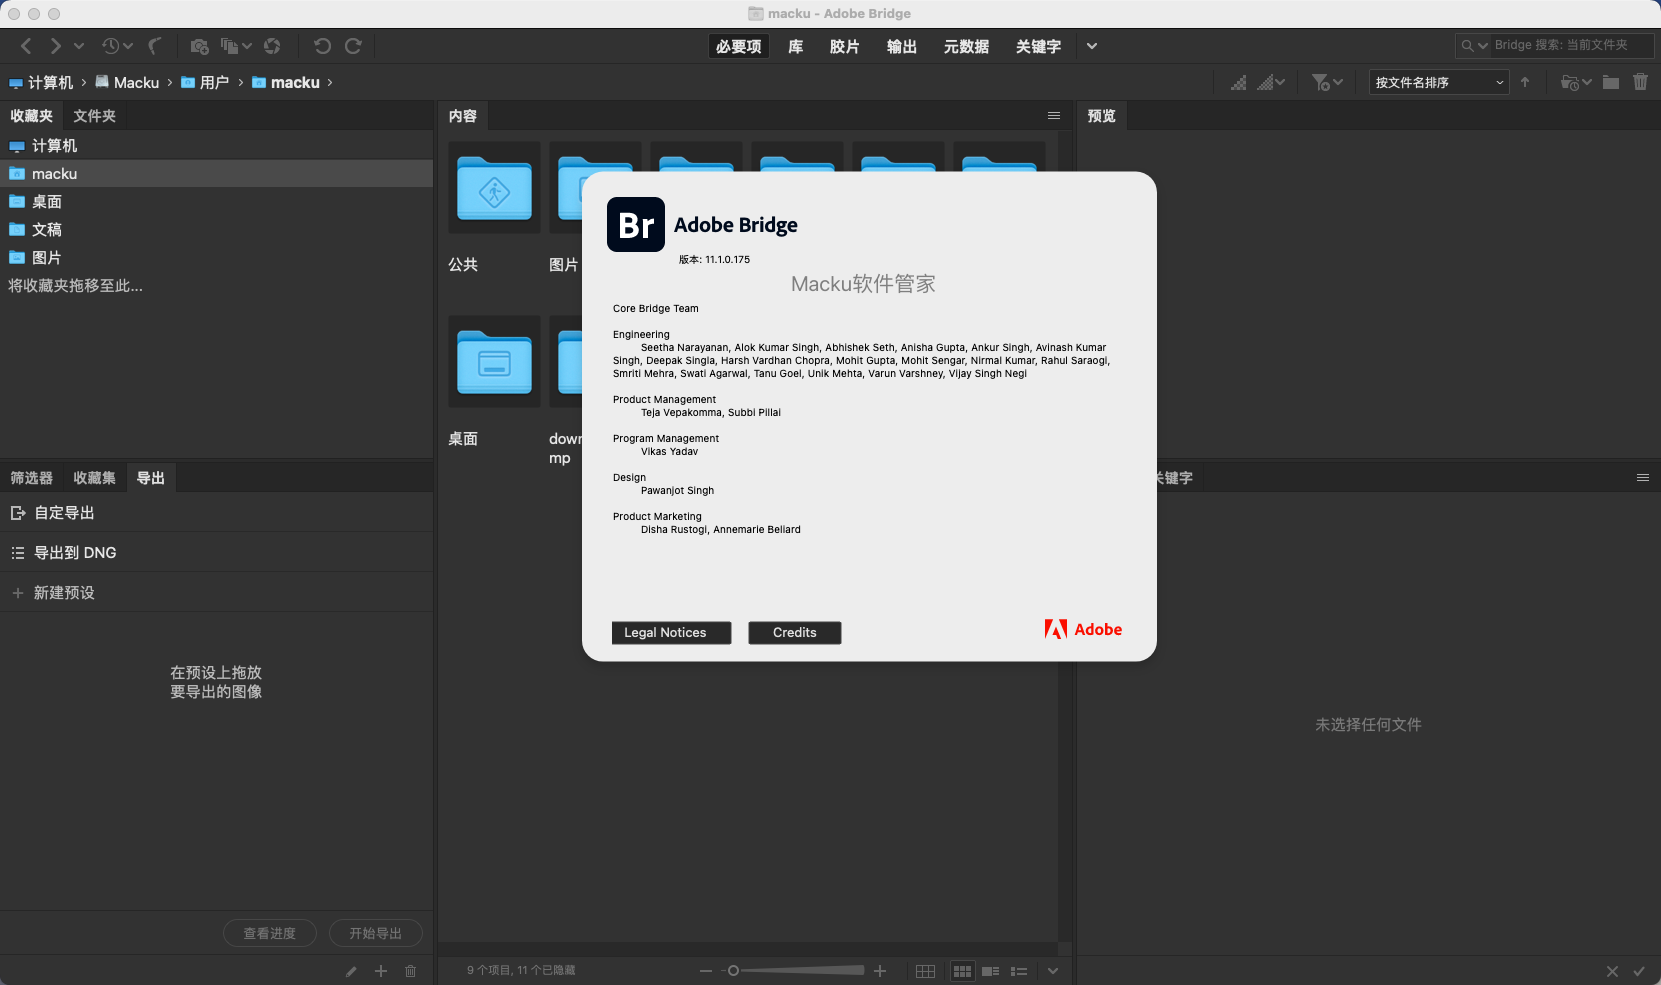Click the cancel X icon at bottom right
1661x985 pixels.
click(x=1612, y=971)
